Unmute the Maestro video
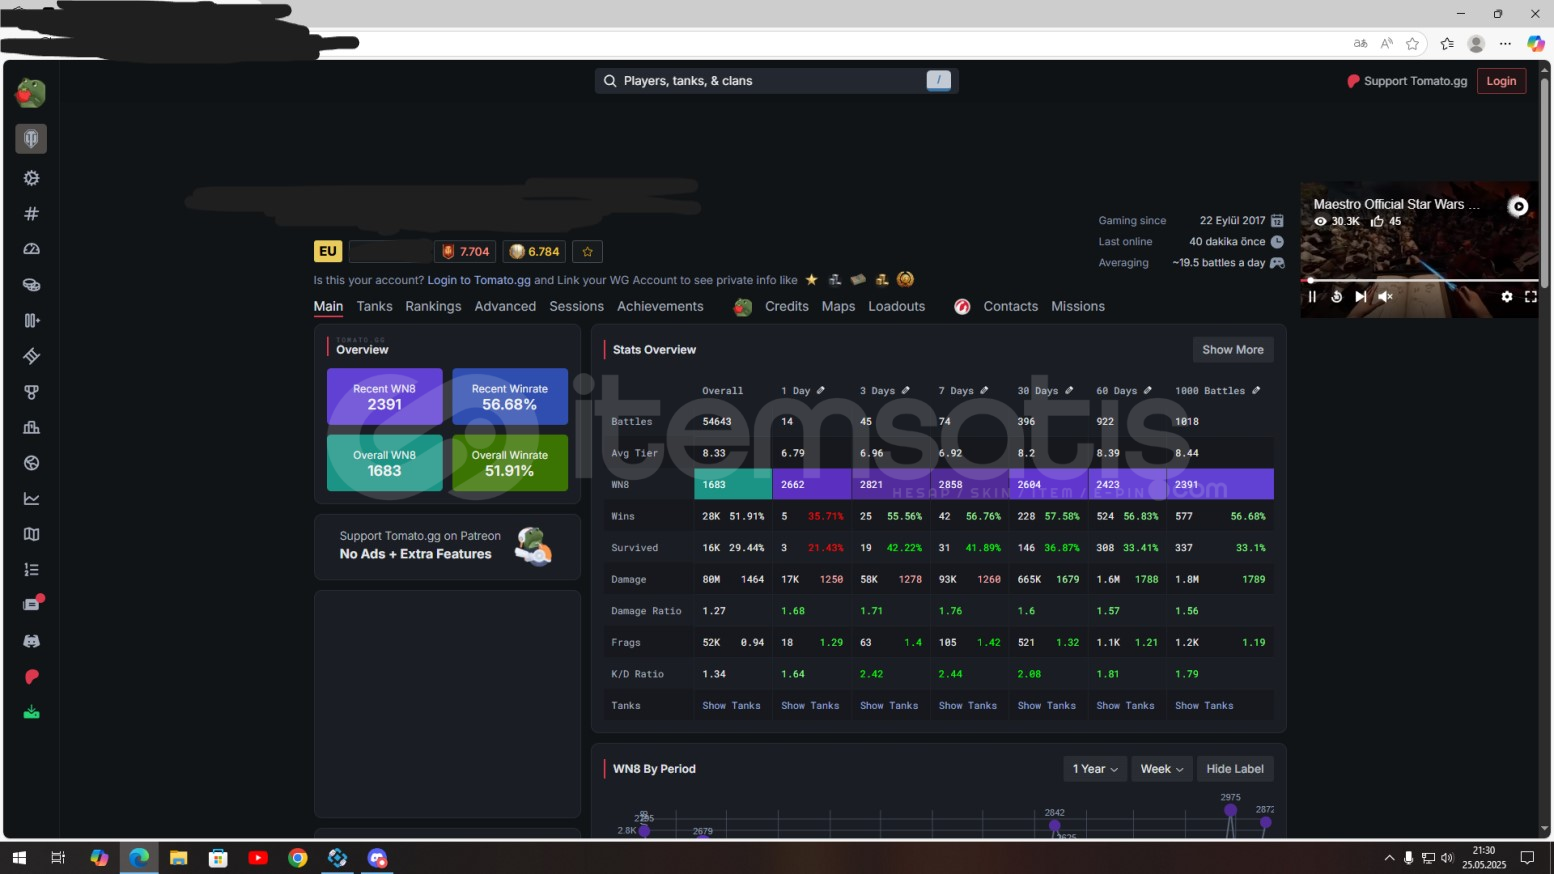 (x=1385, y=297)
